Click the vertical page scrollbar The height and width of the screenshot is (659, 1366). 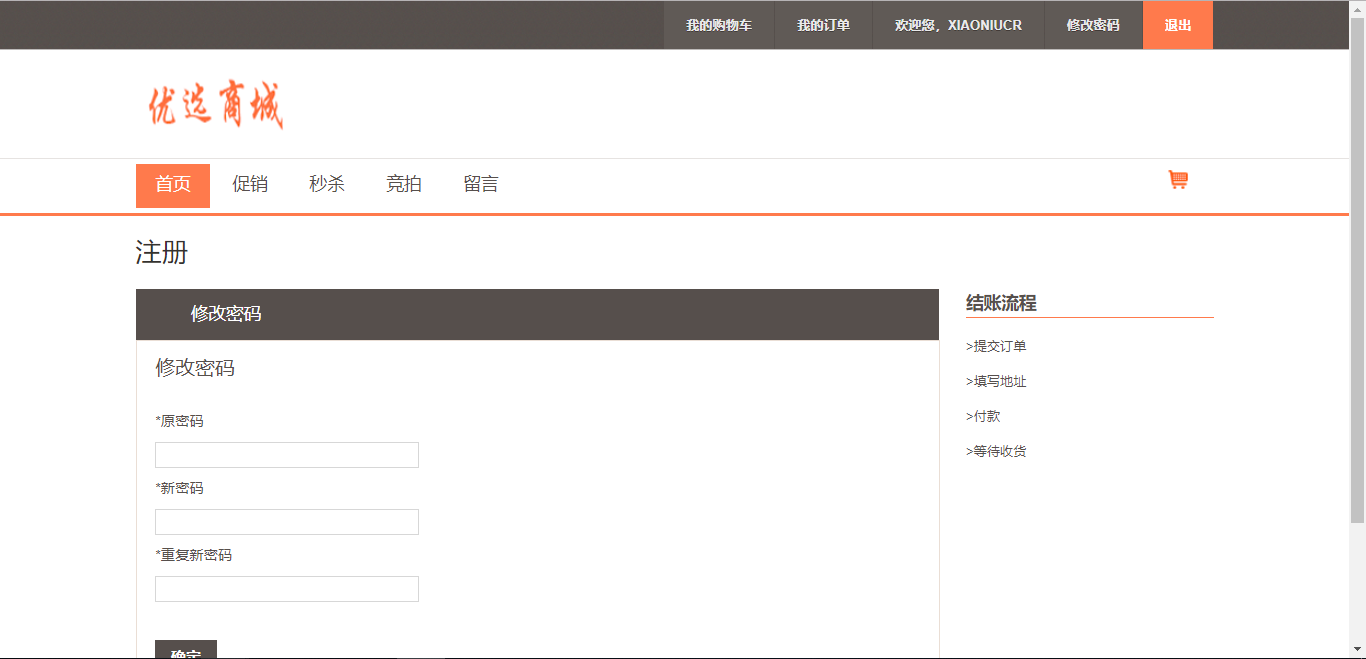[x=1357, y=270]
